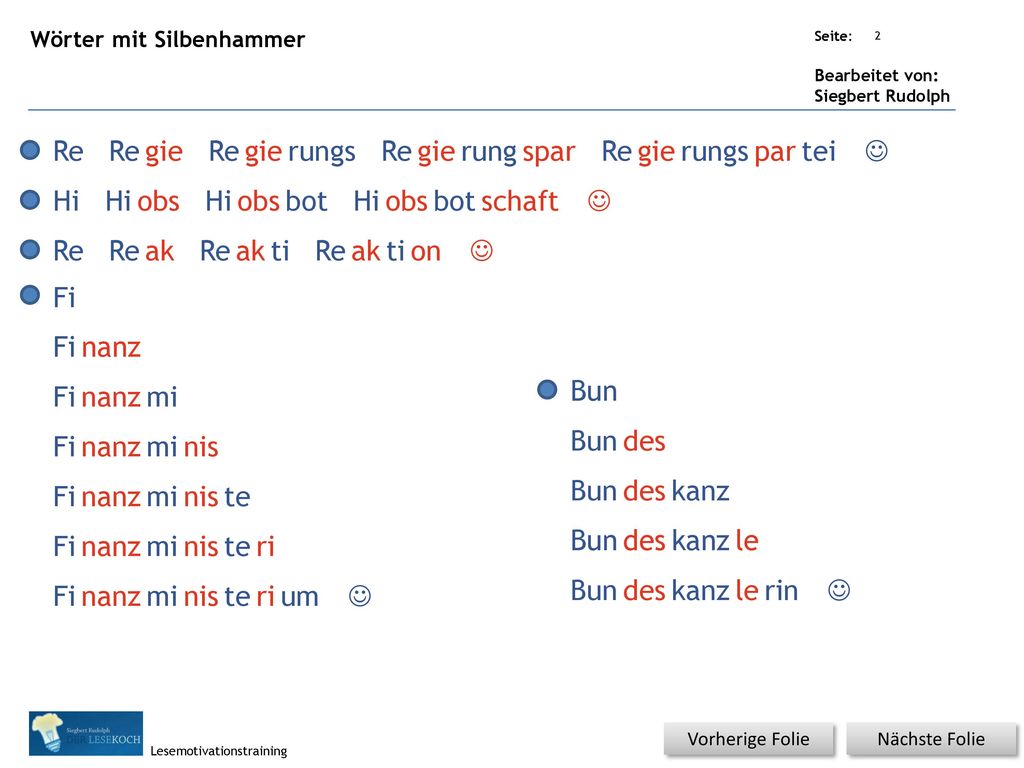Screen dimensions: 1024x768
Task: Click the Seite page number 2
Action: (x=877, y=36)
